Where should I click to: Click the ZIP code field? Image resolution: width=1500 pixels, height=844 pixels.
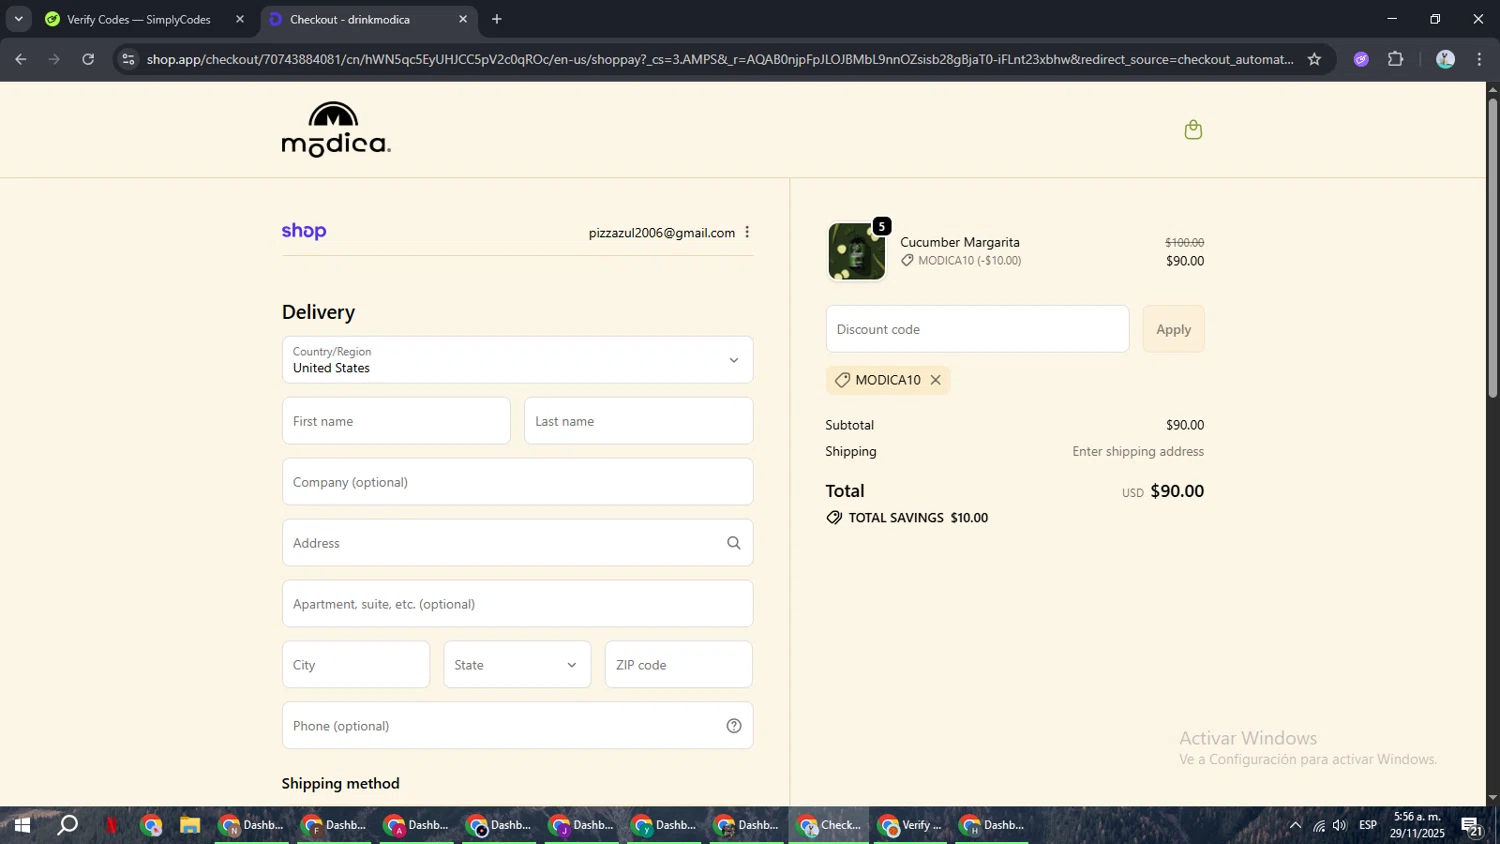pos(678,665)
